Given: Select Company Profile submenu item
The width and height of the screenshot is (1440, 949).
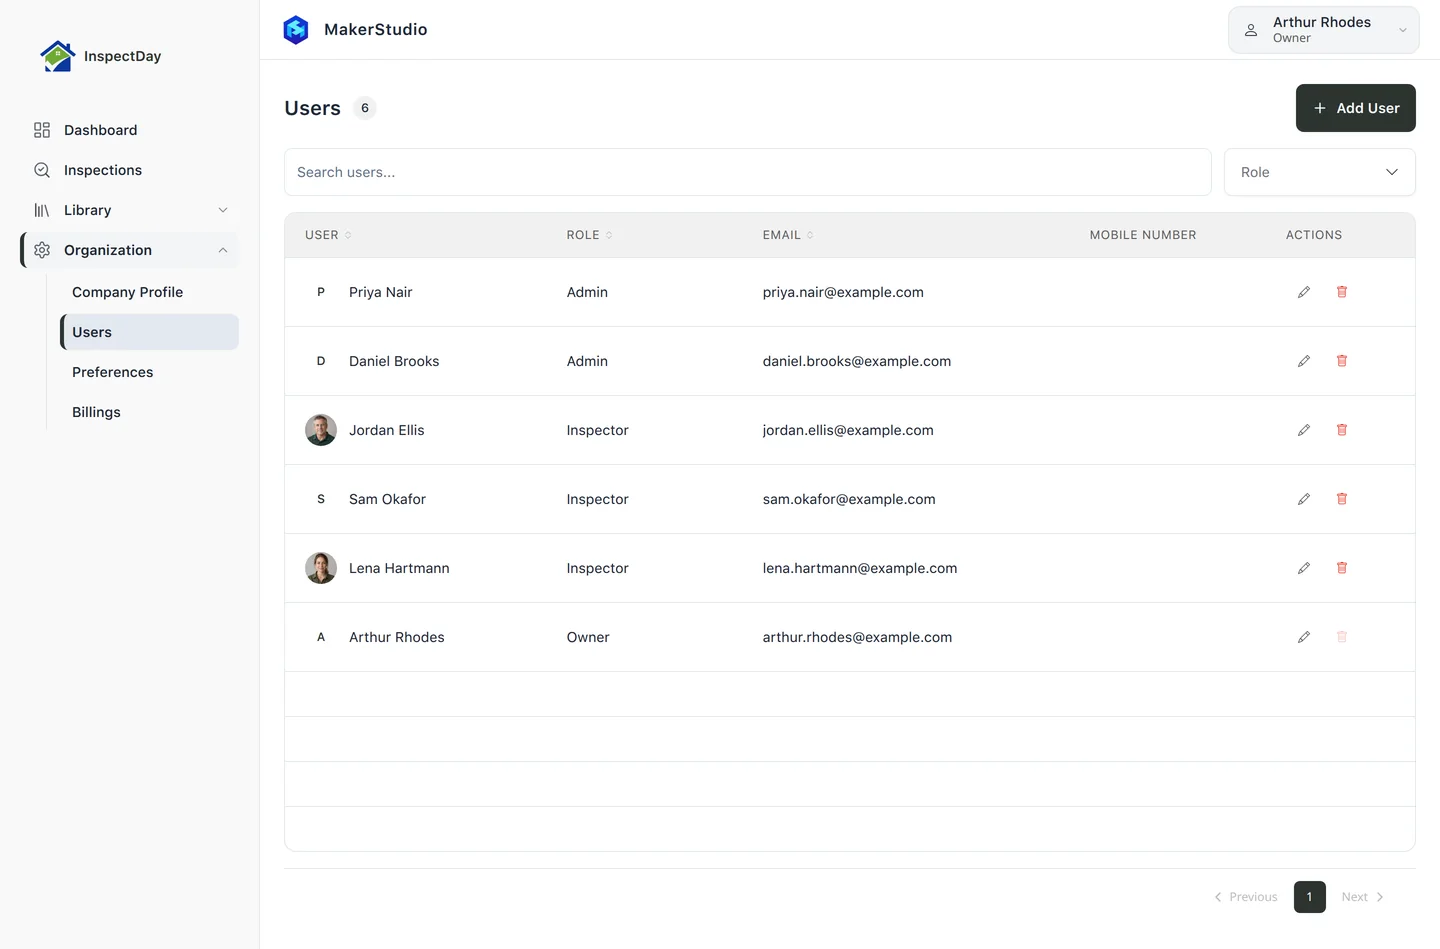Looking at the screenshot, I should point(149,292).
